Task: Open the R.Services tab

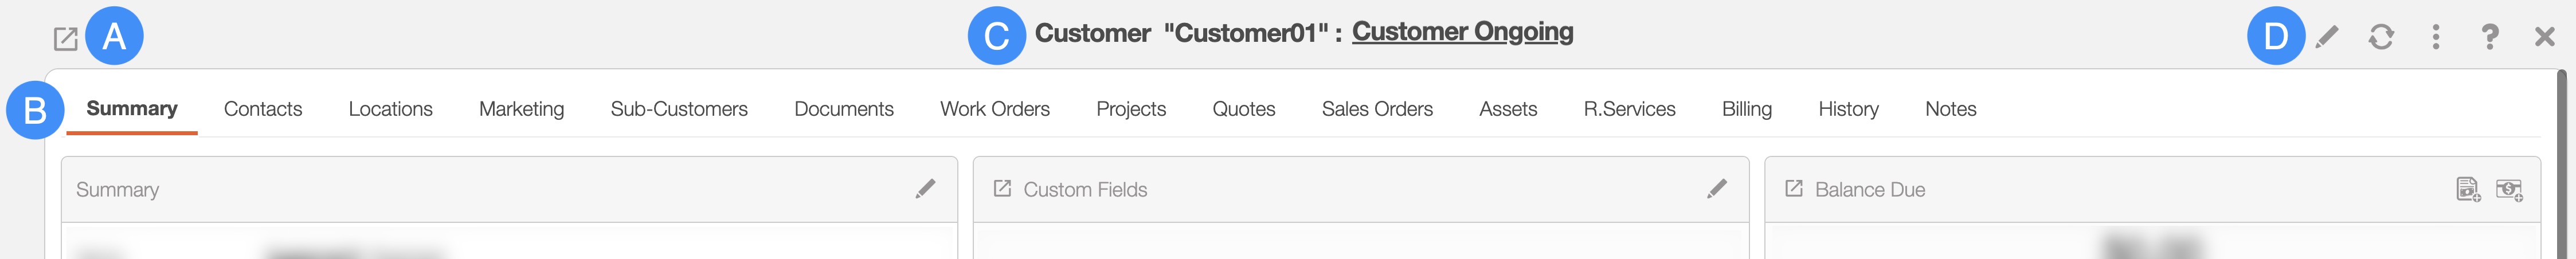Action: pyautogui.click(x=1629, y=109)
